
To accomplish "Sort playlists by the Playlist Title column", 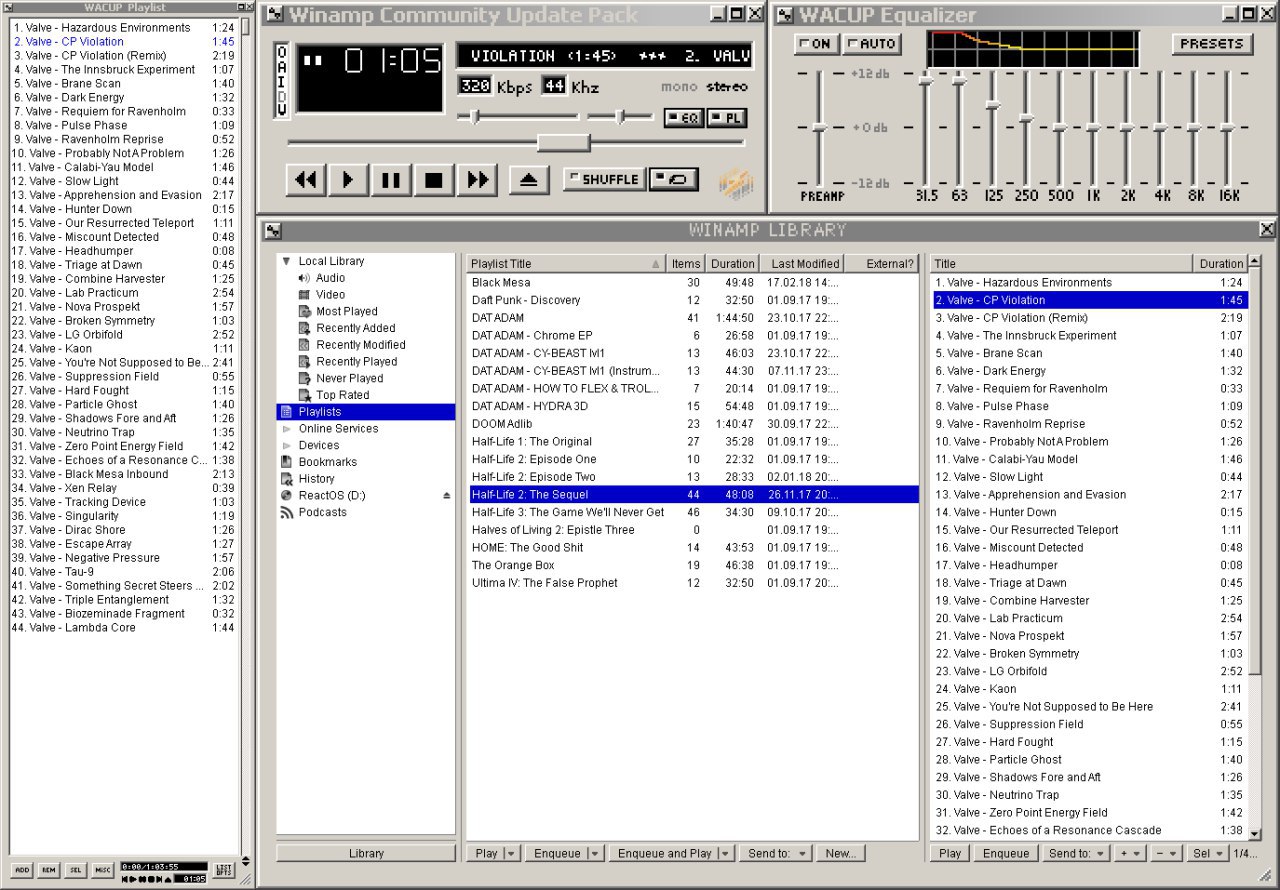I will click(566, 264).
